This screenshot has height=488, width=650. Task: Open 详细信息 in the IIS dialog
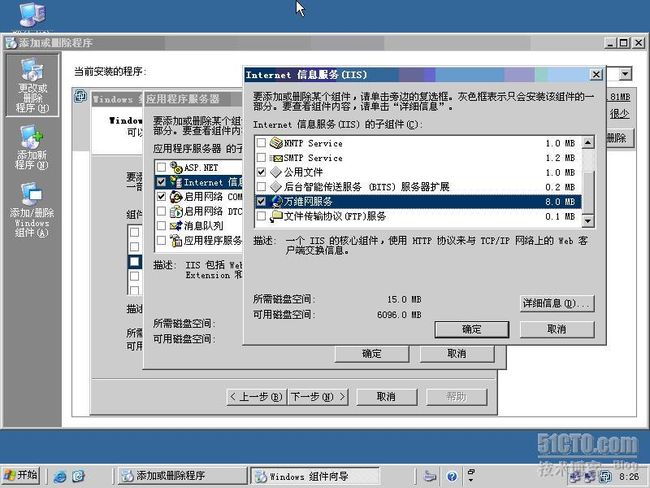[557, 303]
